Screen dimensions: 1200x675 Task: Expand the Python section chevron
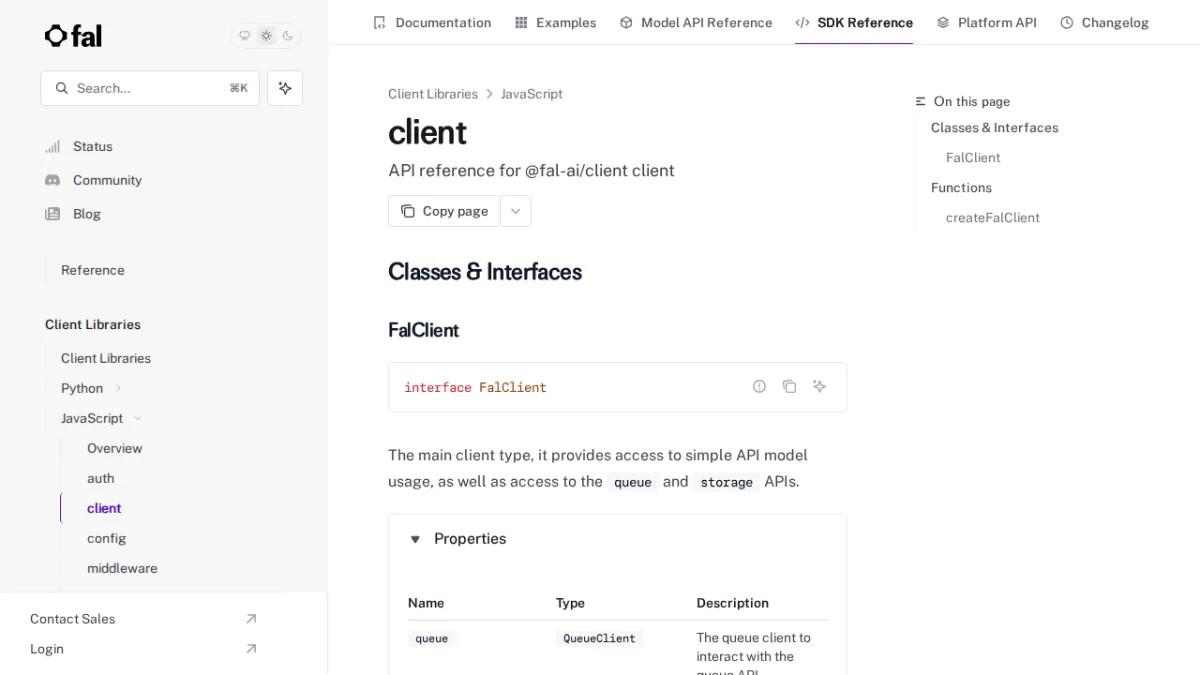[x=118, y=388]
